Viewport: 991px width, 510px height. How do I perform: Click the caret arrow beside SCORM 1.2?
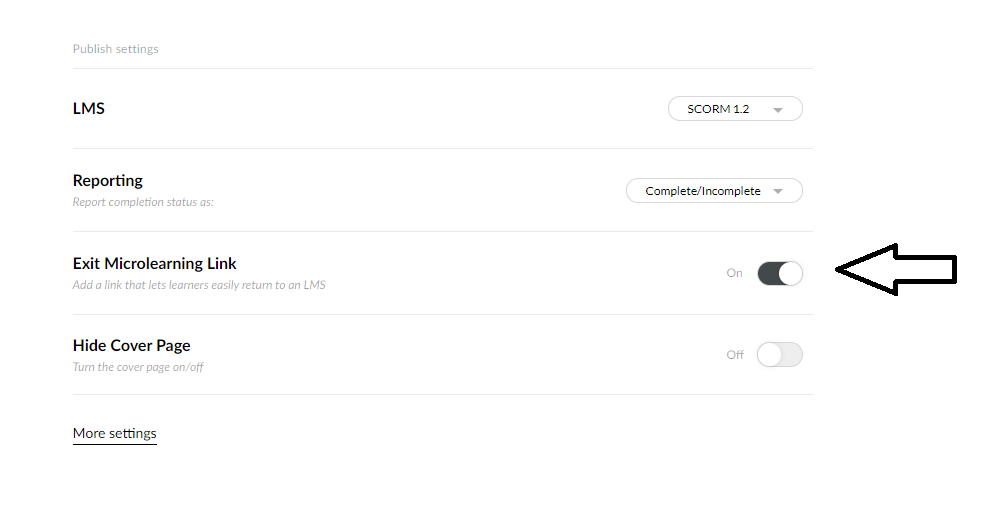click(x=778, y=110)
